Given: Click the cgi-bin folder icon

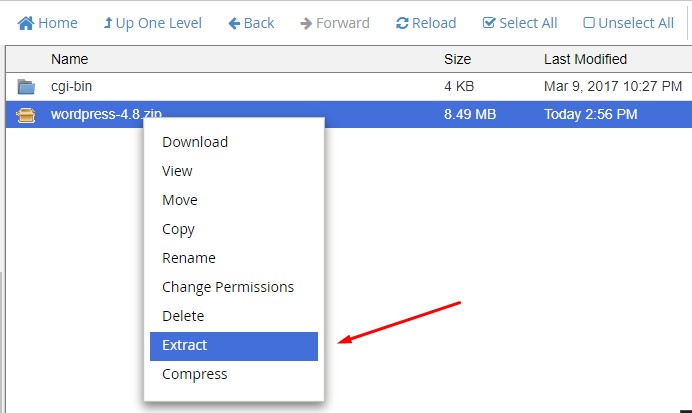Looking at the screenshot, I should [26, 86].
